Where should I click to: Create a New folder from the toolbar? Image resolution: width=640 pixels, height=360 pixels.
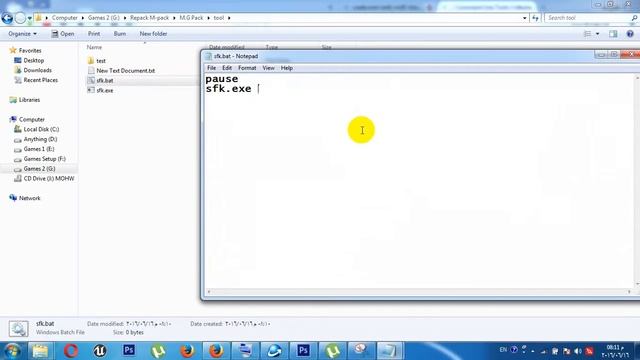click(x=153, y=34)
